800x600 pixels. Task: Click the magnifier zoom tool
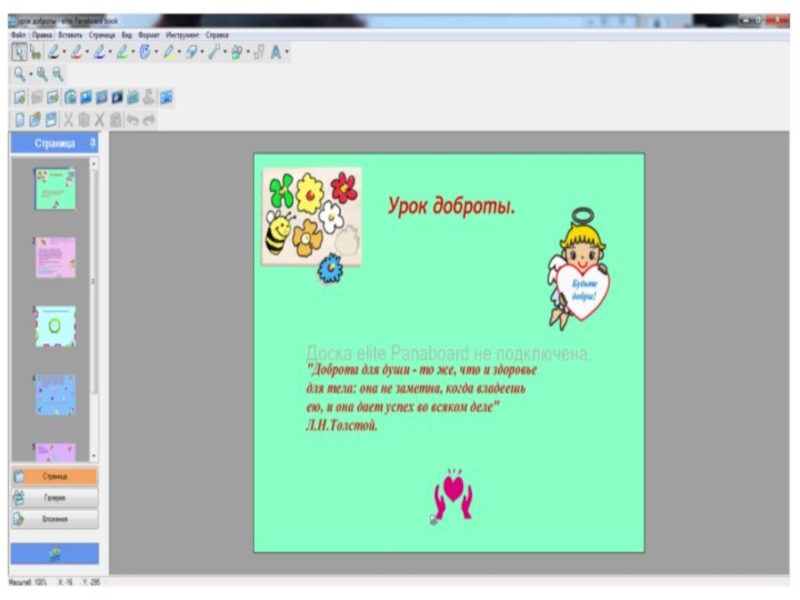[19, 74]
